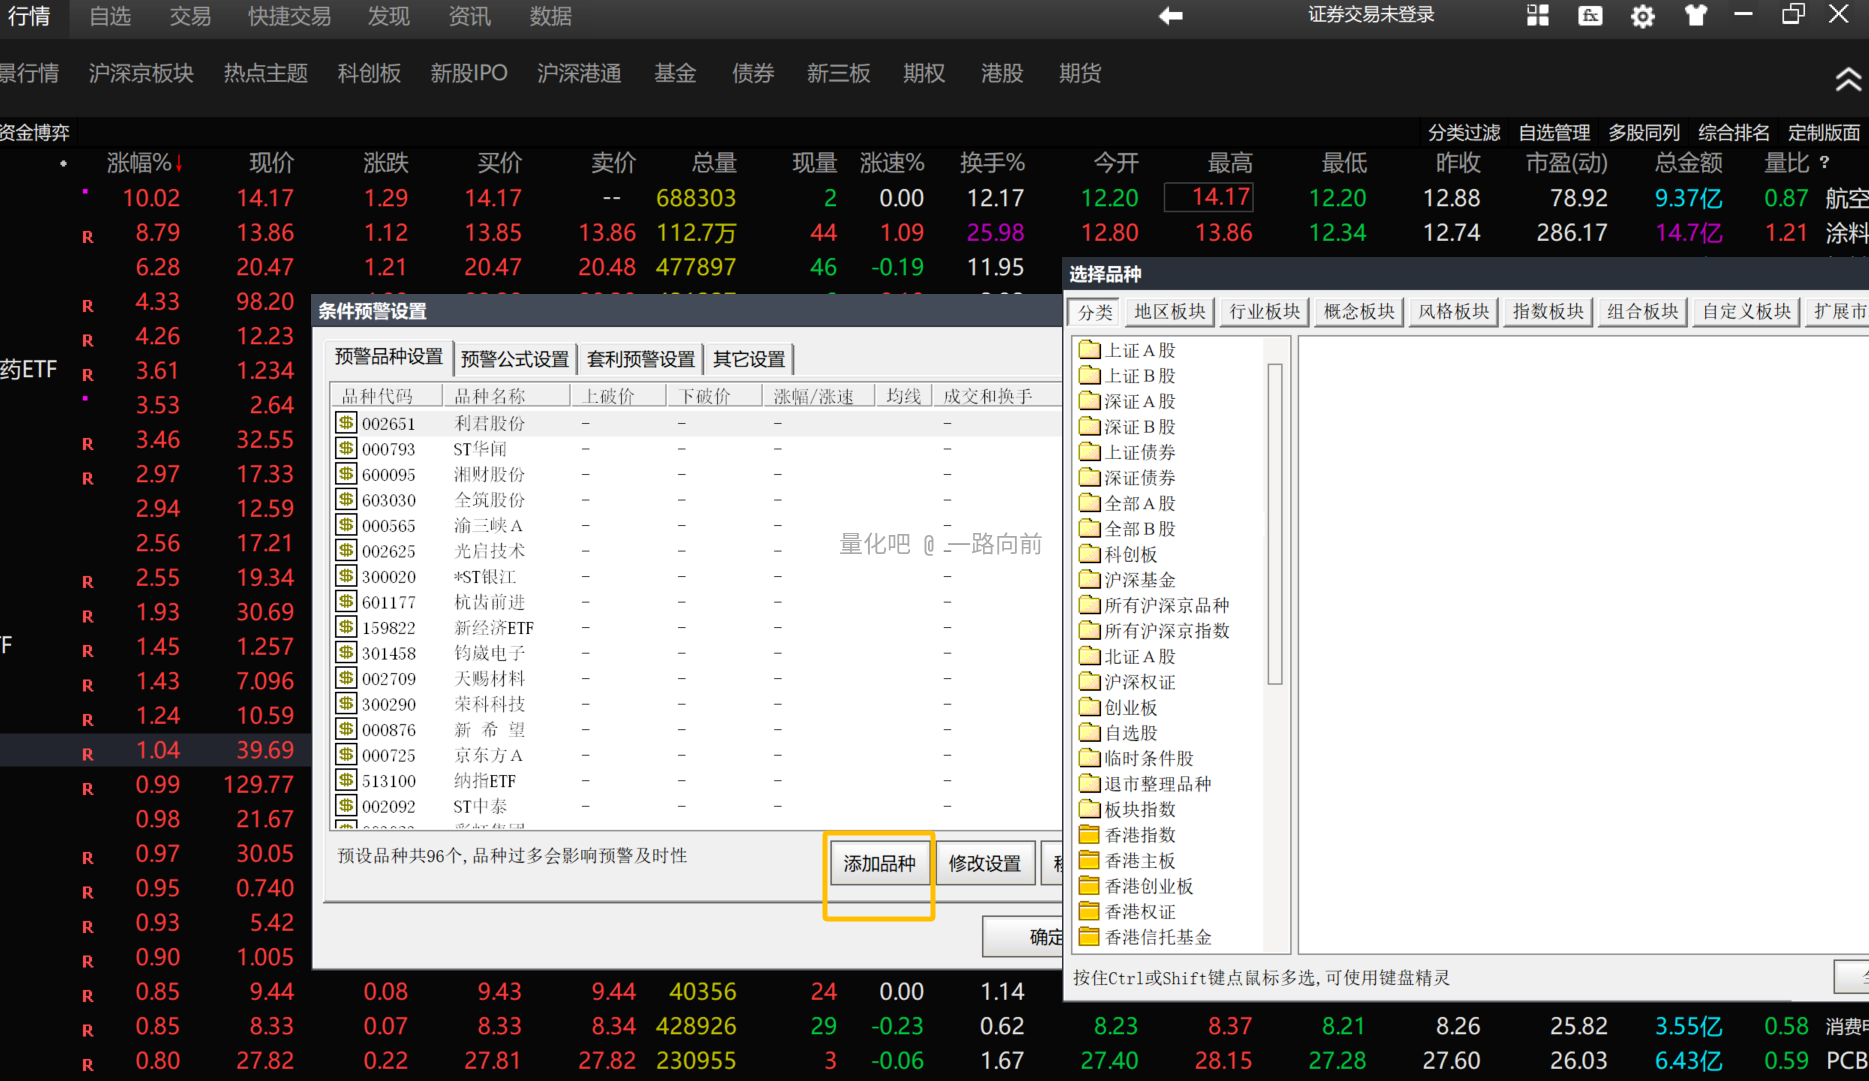Screen dimensions: 1869x1081
Task: Open the 概念板块 tab
Action: coord(1358,312)
